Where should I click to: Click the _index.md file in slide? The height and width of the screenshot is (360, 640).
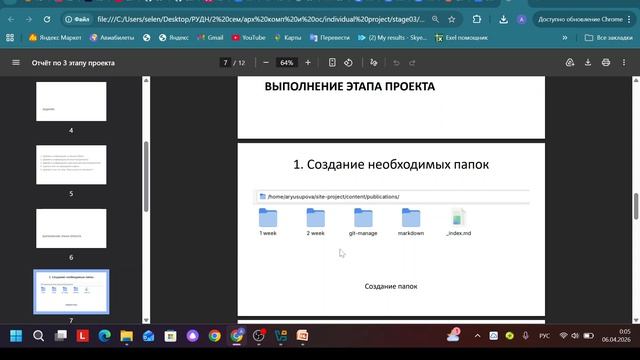coord(458,222)
